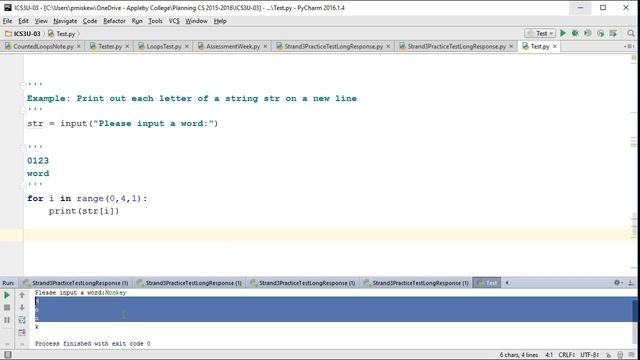Viewport: 640px width, 360px height.
Task: Open the View menu
Action: click(41, 21)
